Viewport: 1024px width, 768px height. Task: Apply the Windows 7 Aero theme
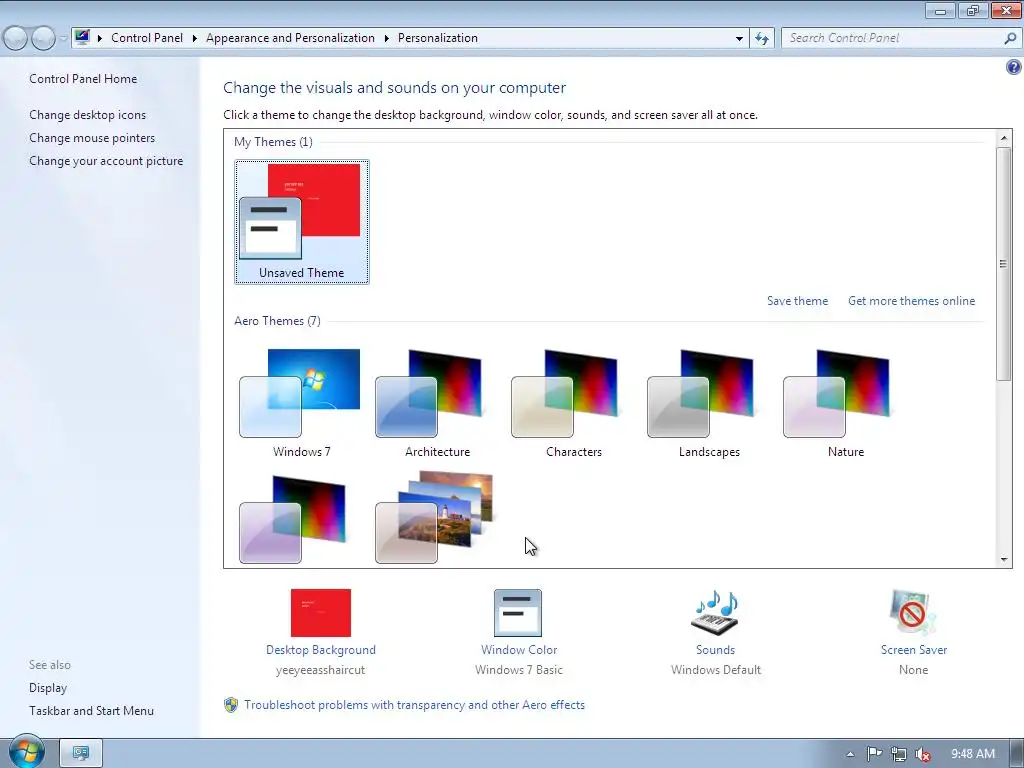(x=301, y=402)
